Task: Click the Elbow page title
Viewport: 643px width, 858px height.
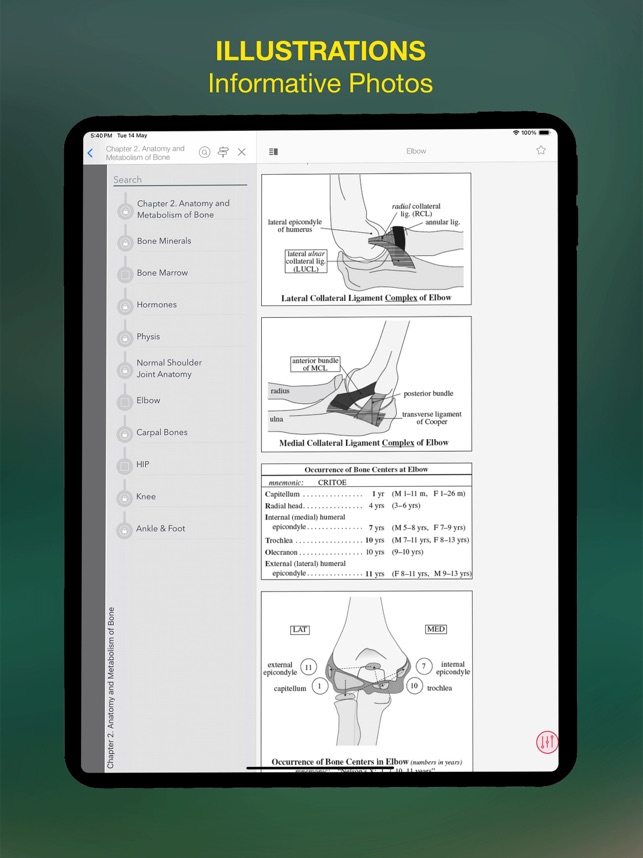Action: [x=416, y=151]
